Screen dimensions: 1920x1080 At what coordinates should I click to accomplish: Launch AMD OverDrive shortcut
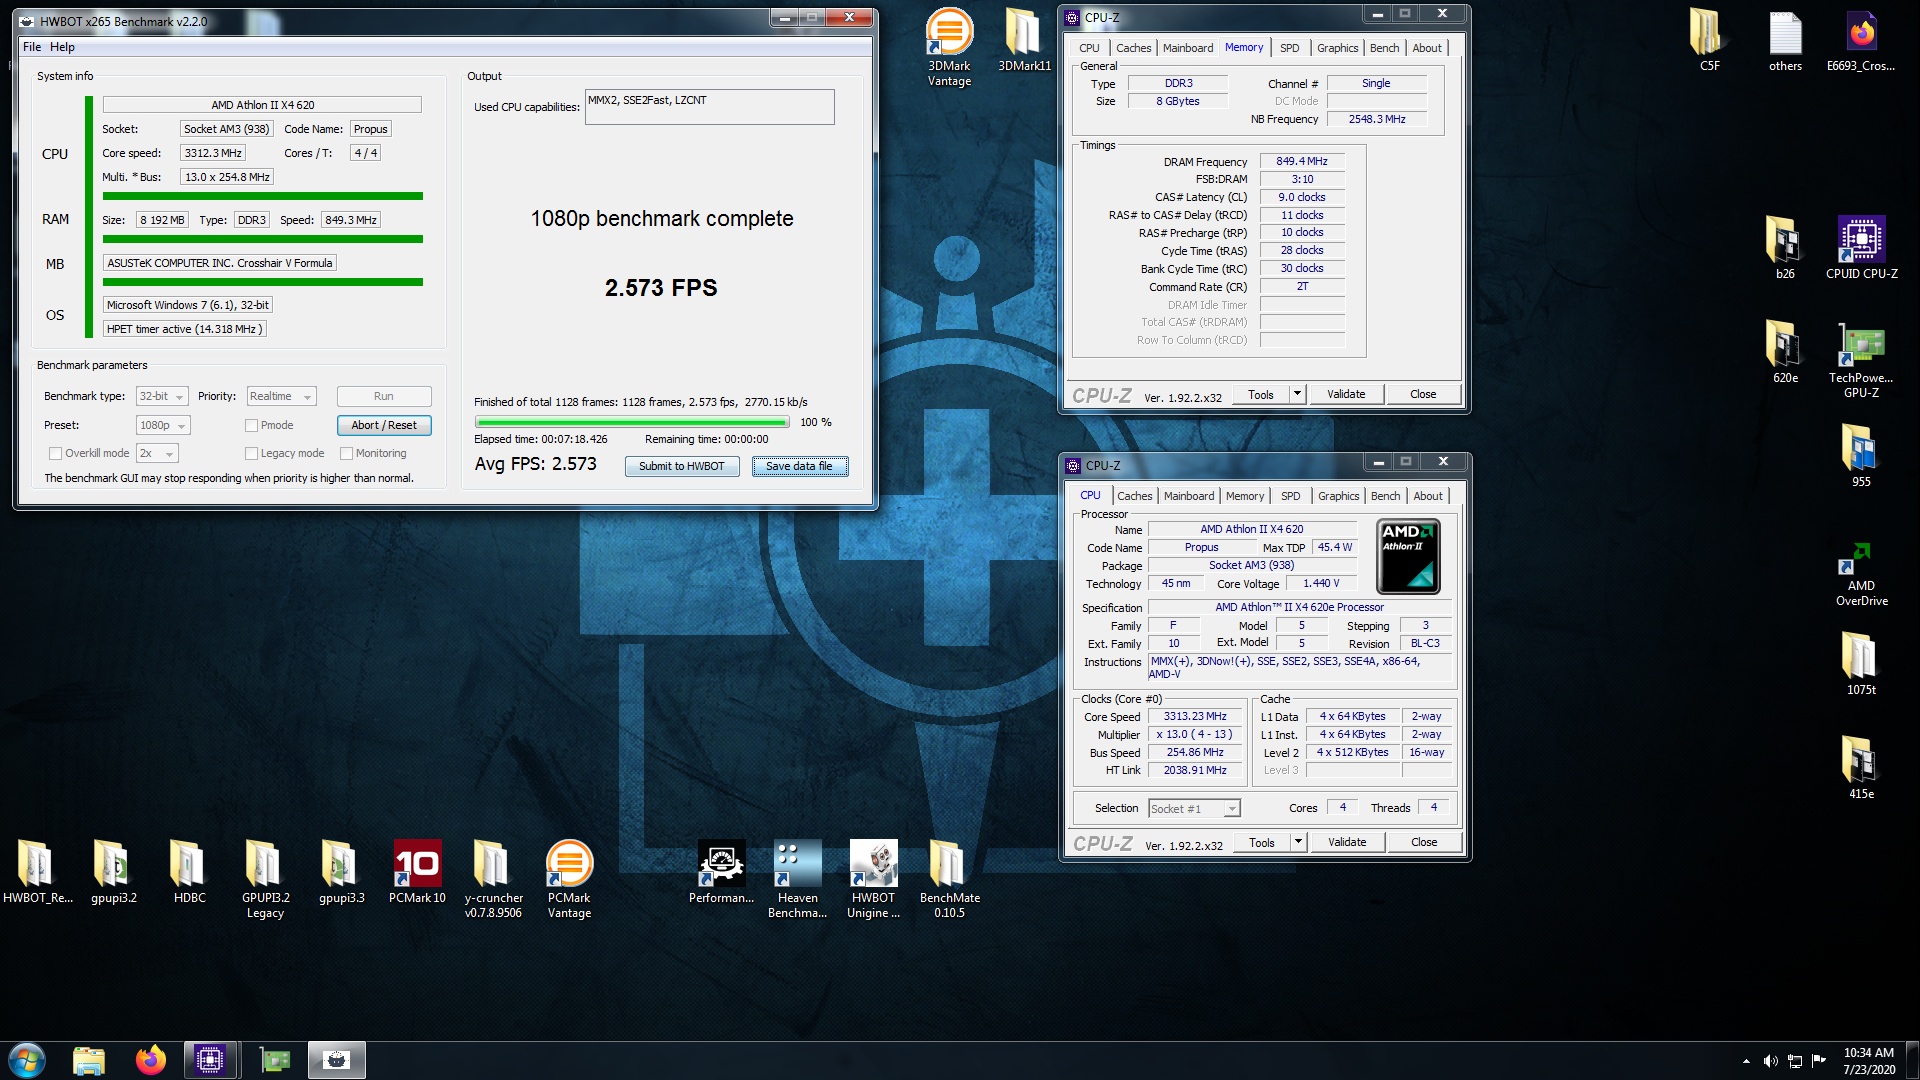coord(1861,574)
